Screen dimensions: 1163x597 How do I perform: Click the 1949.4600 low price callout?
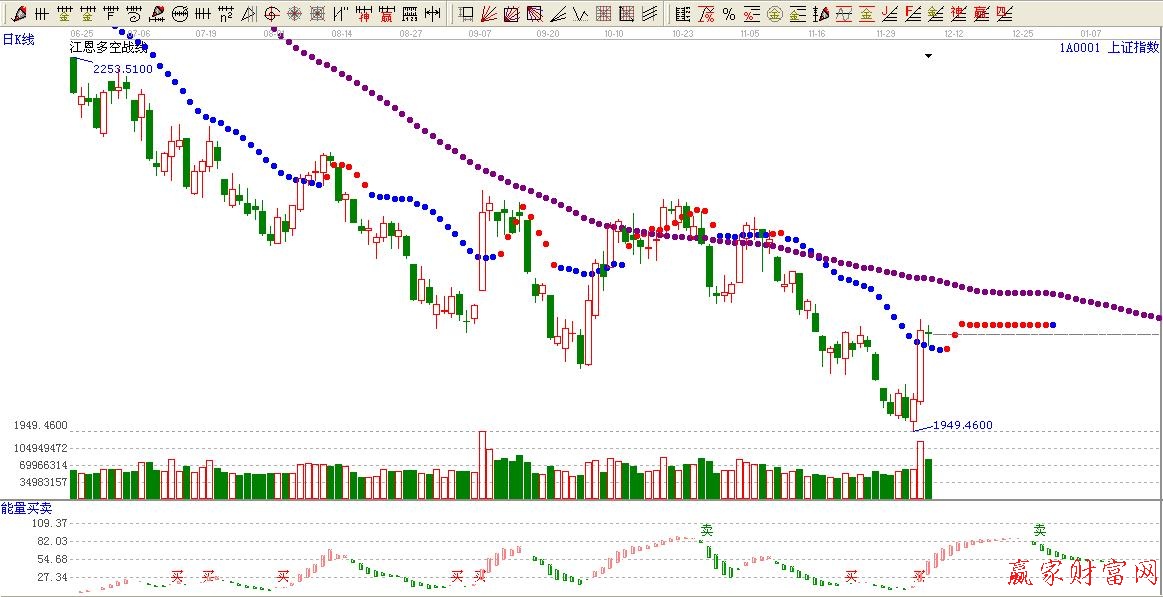[962, 425]
